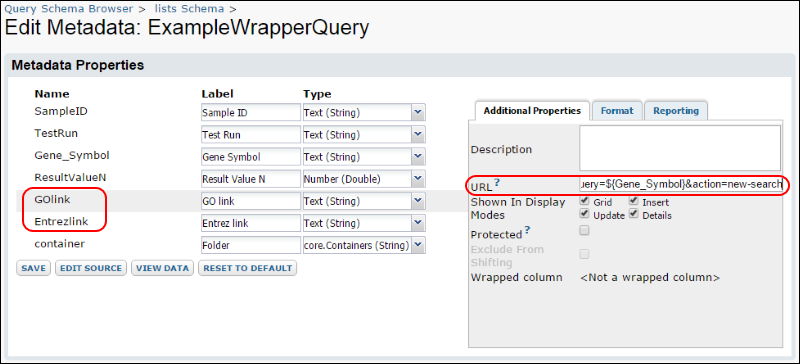The width and height of the screenshot is (800, 364).
Task: Switch to the Format tab
Action: click(x=617, y=111)
